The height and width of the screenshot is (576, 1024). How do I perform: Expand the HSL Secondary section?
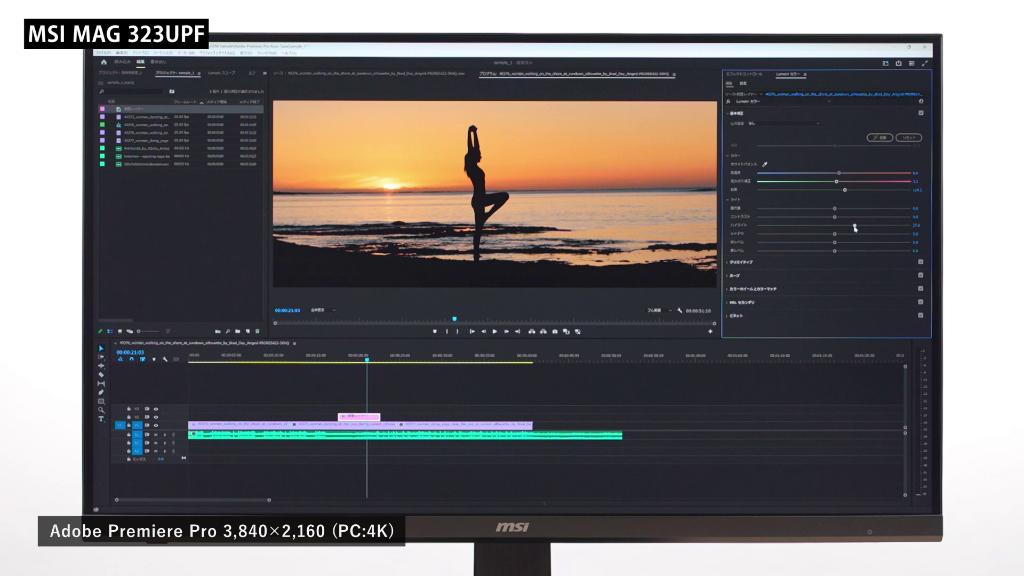pyautogui.click(x=742, y=302)
